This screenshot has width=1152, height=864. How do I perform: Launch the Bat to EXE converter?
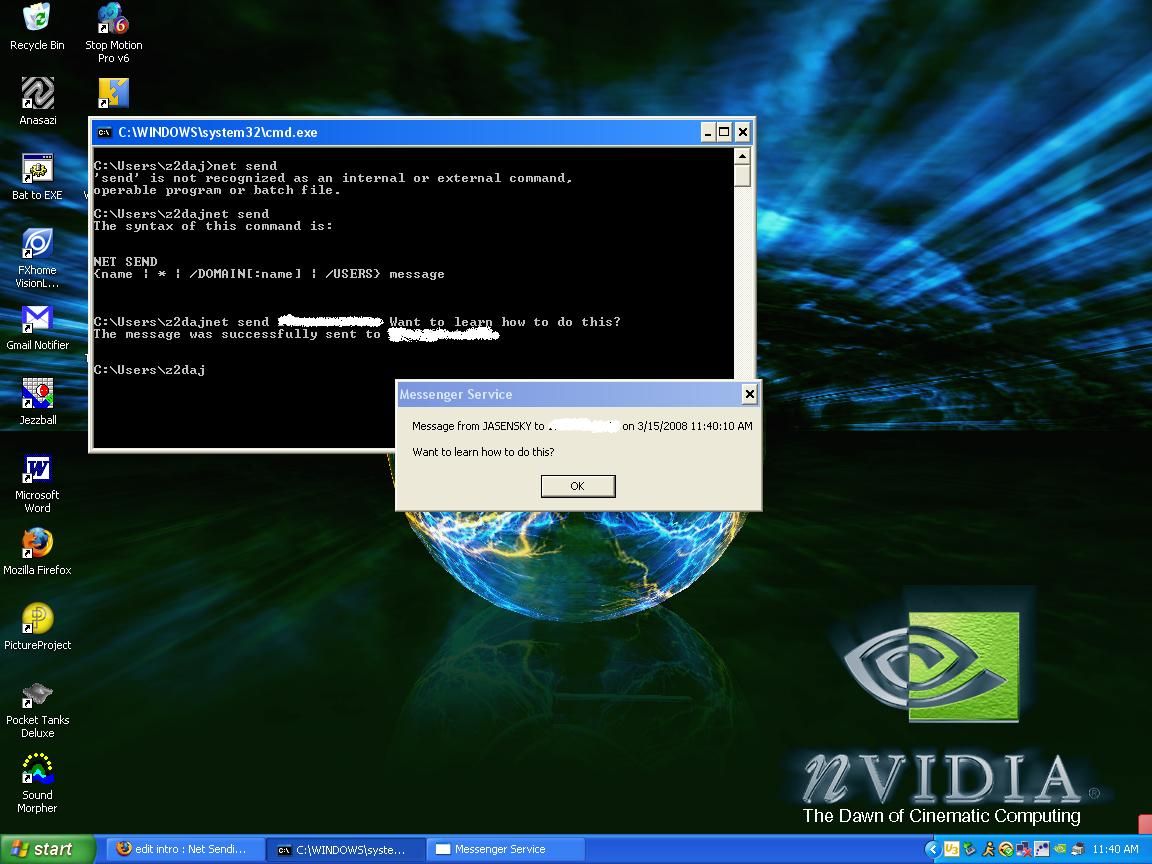(37, 168)
